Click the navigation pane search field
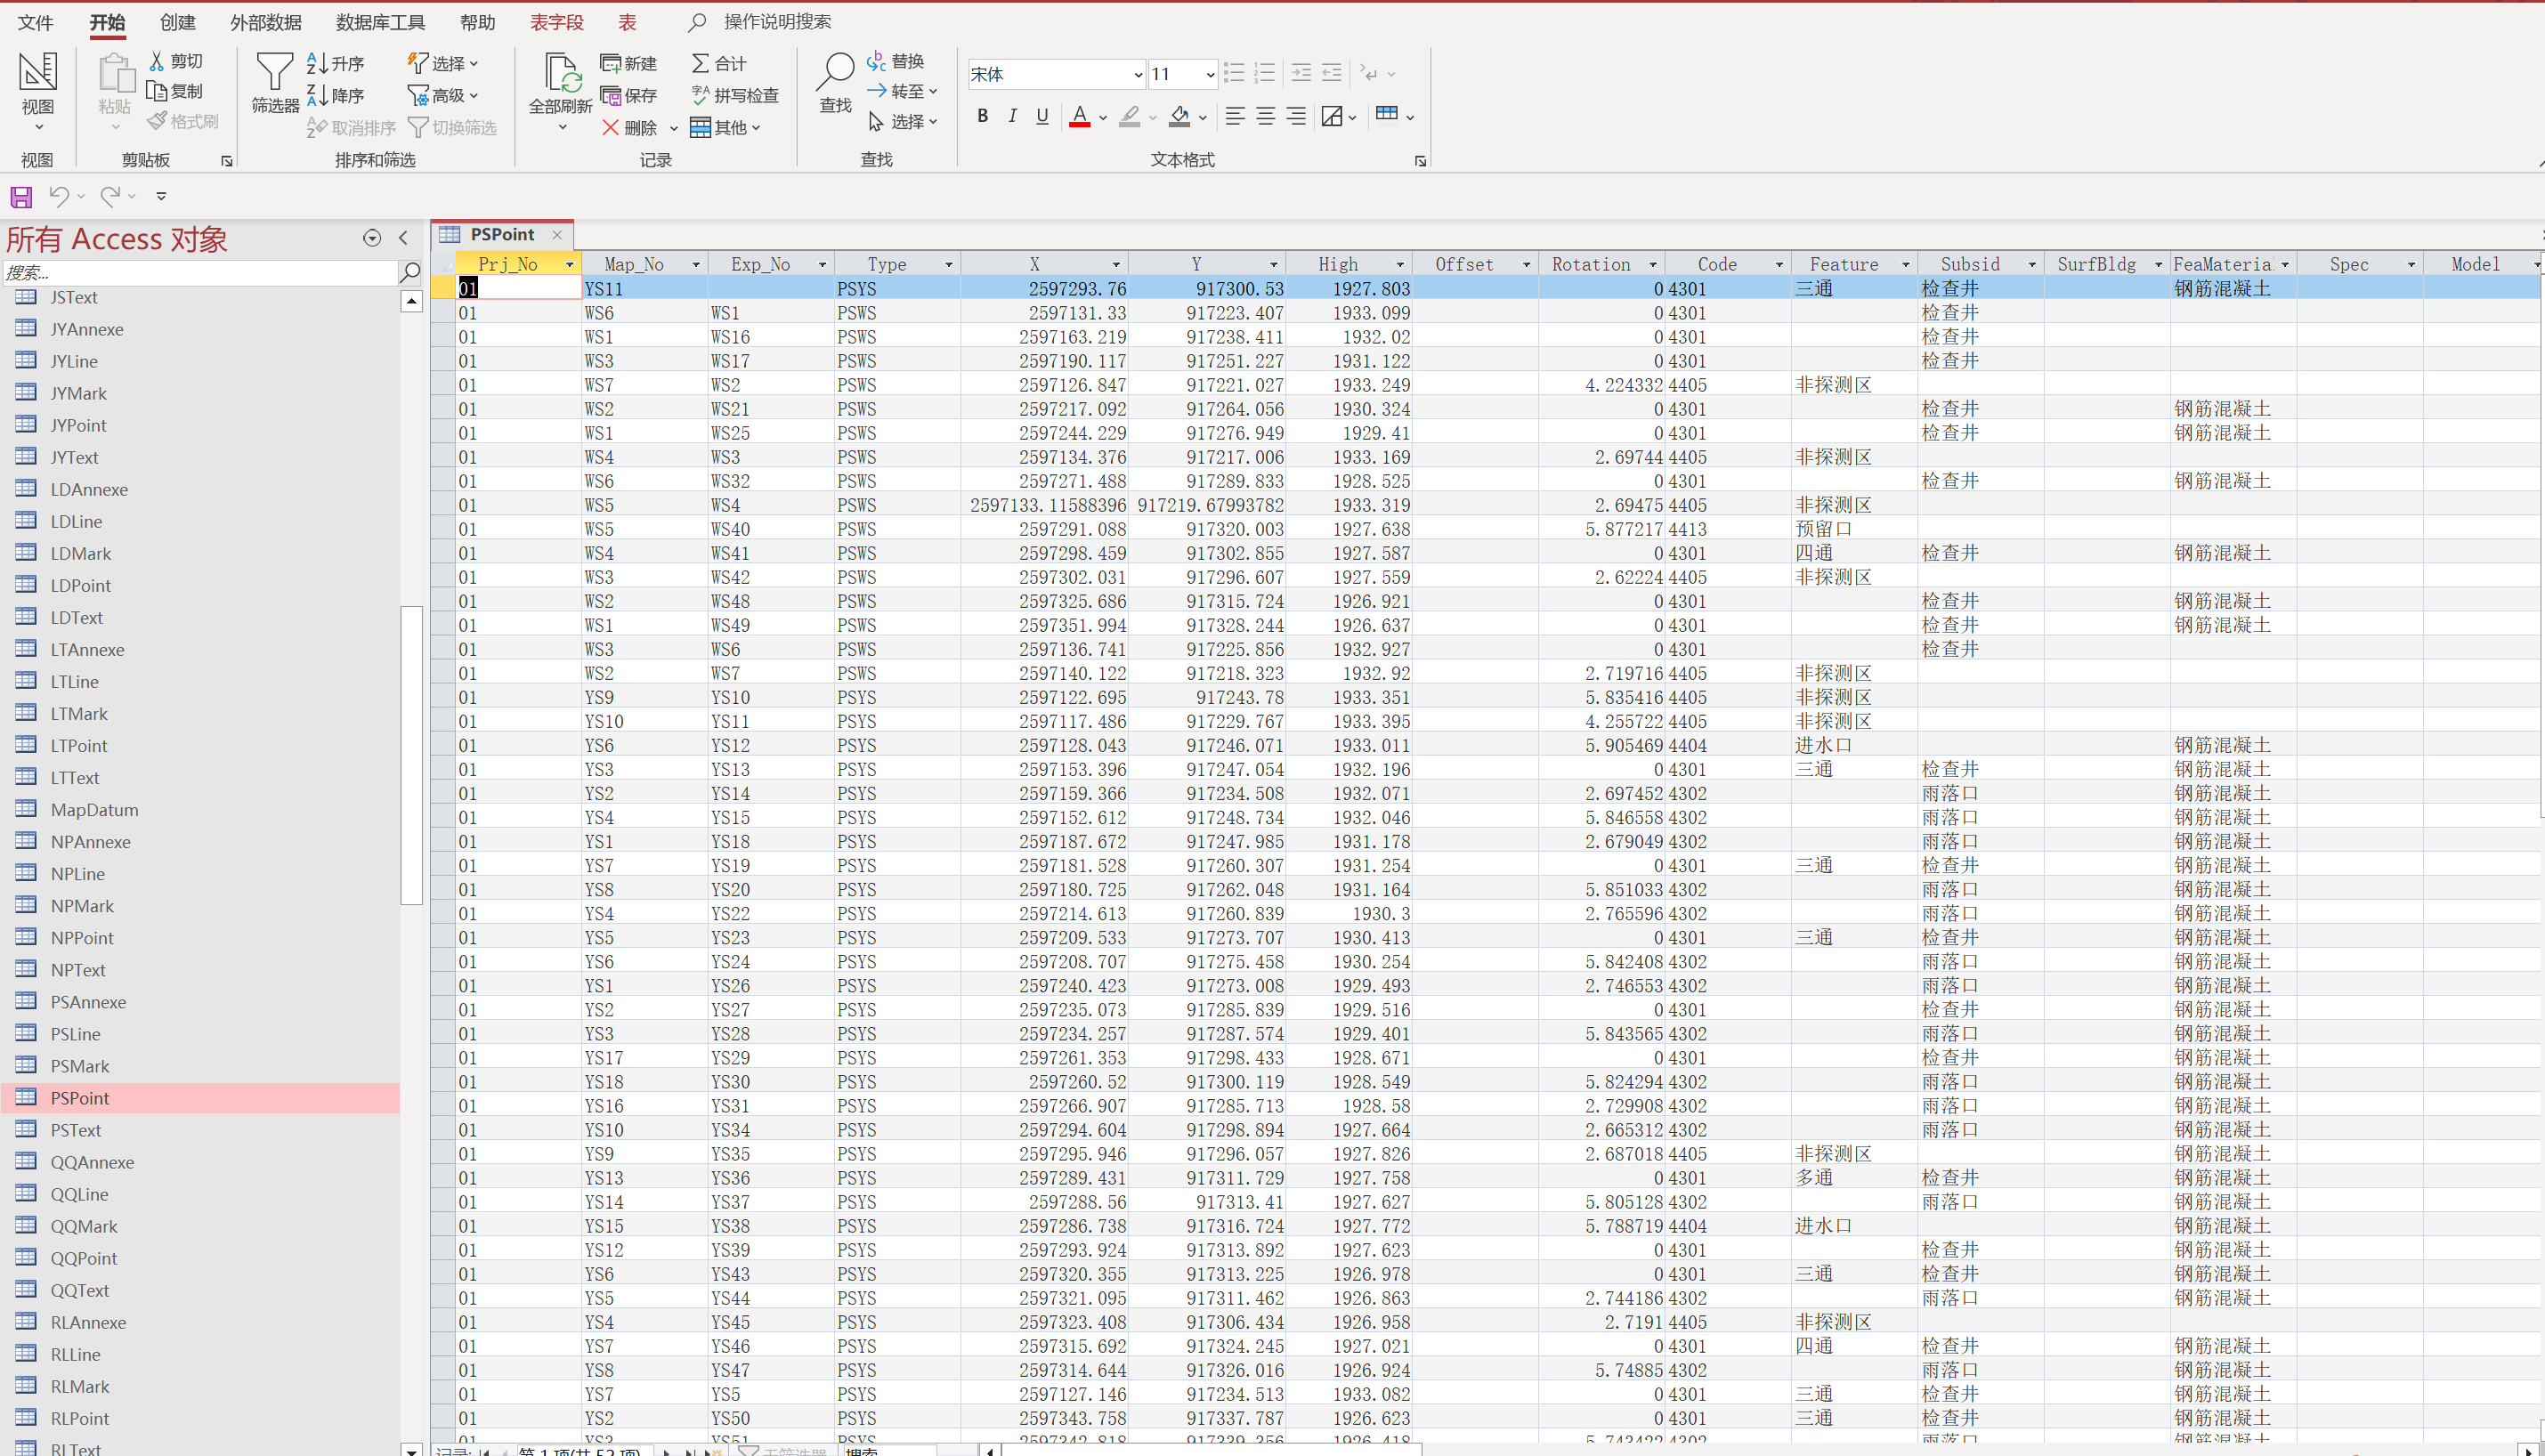This screenshot has width=2545, height=1456. point(199,272)
